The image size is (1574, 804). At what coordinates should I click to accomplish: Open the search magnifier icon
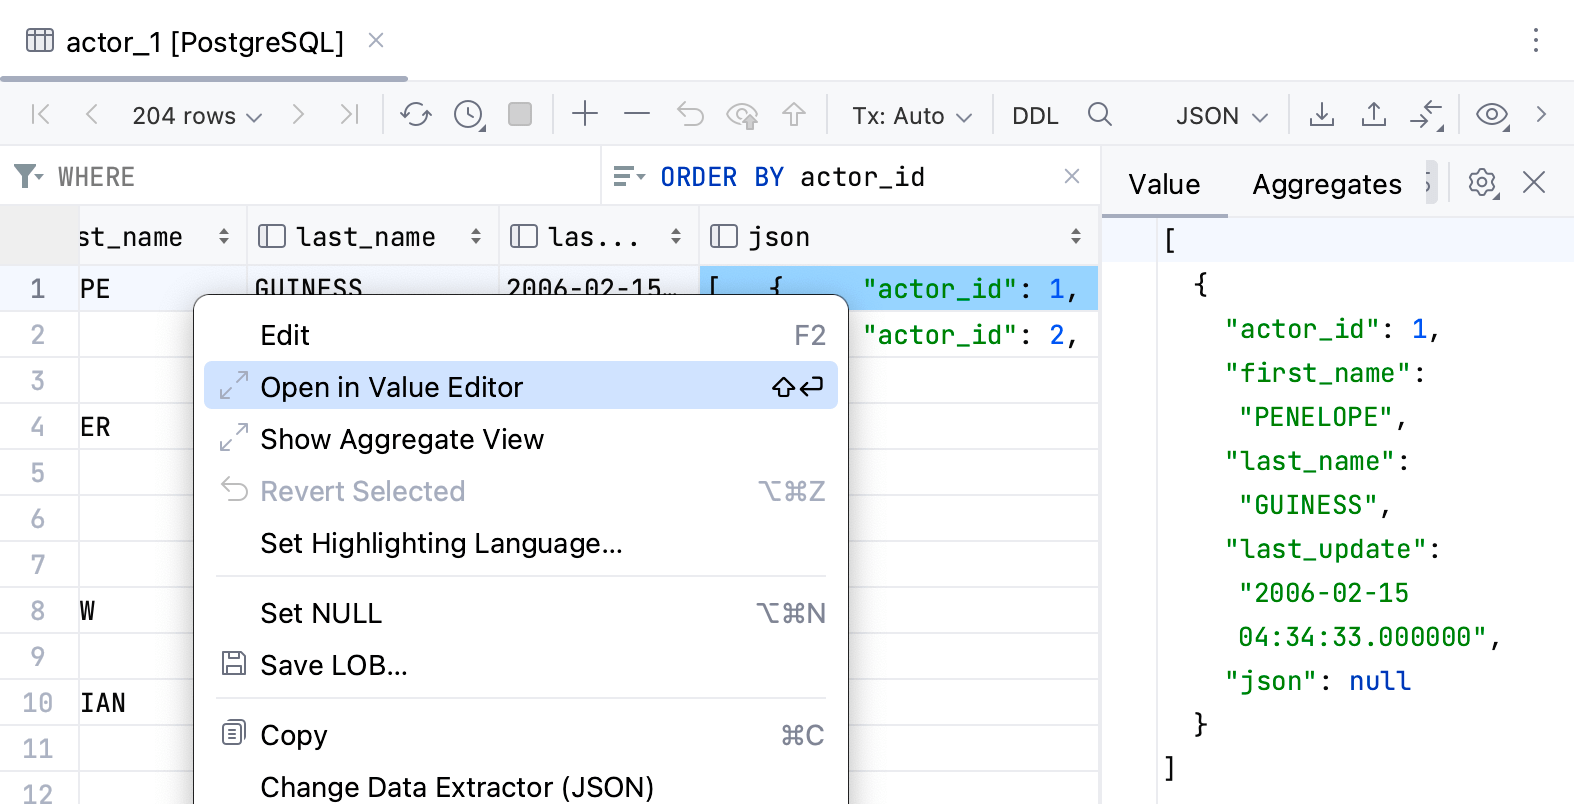(x=1100, y=115)
